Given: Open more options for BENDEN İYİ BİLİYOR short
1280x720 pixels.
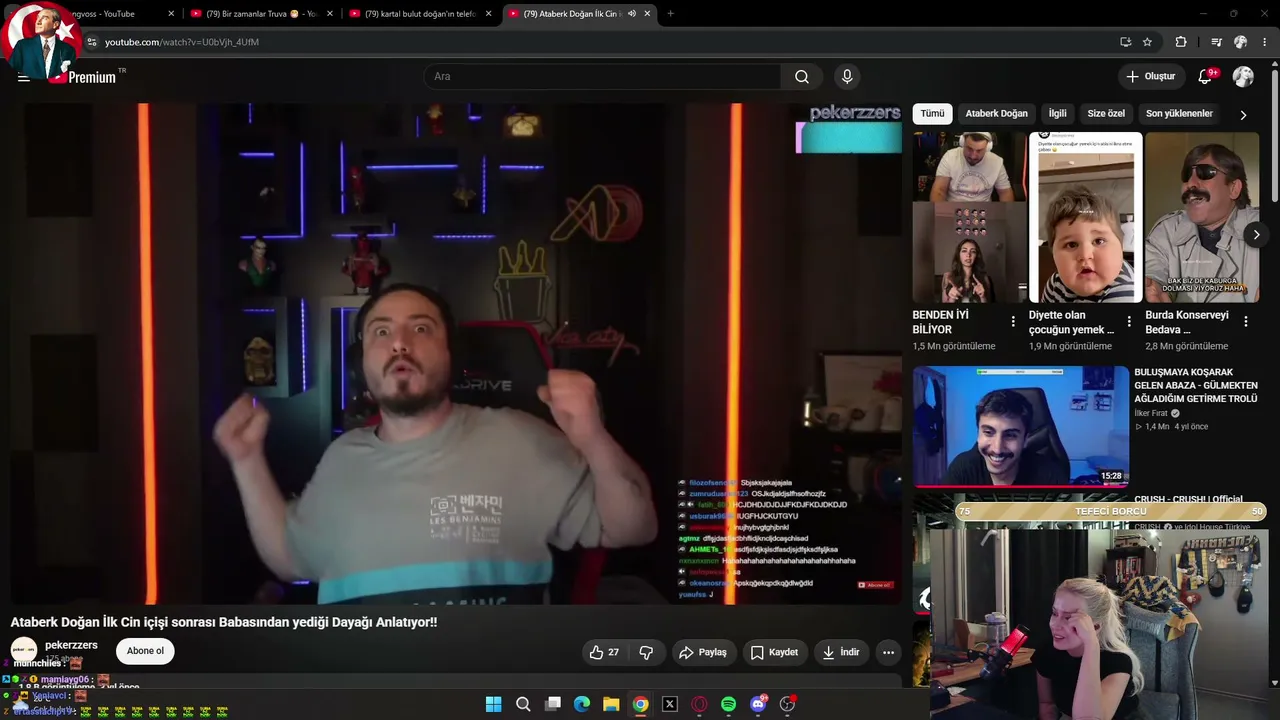Looking at the screenshot, I should [x=1013, y=322].
